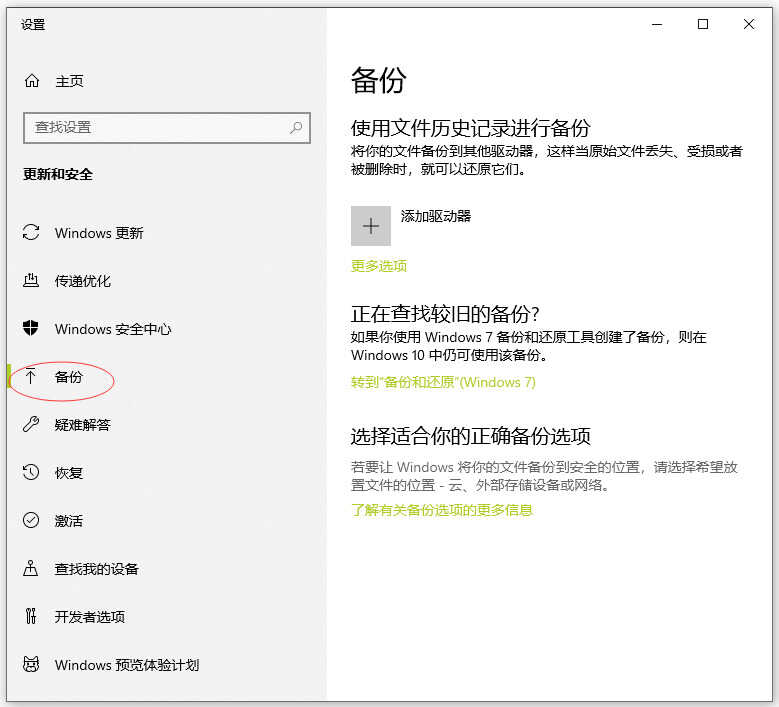Screen dimensions: 779x707
Task: Click the 查找设置 search field
Action: point(167,128)
